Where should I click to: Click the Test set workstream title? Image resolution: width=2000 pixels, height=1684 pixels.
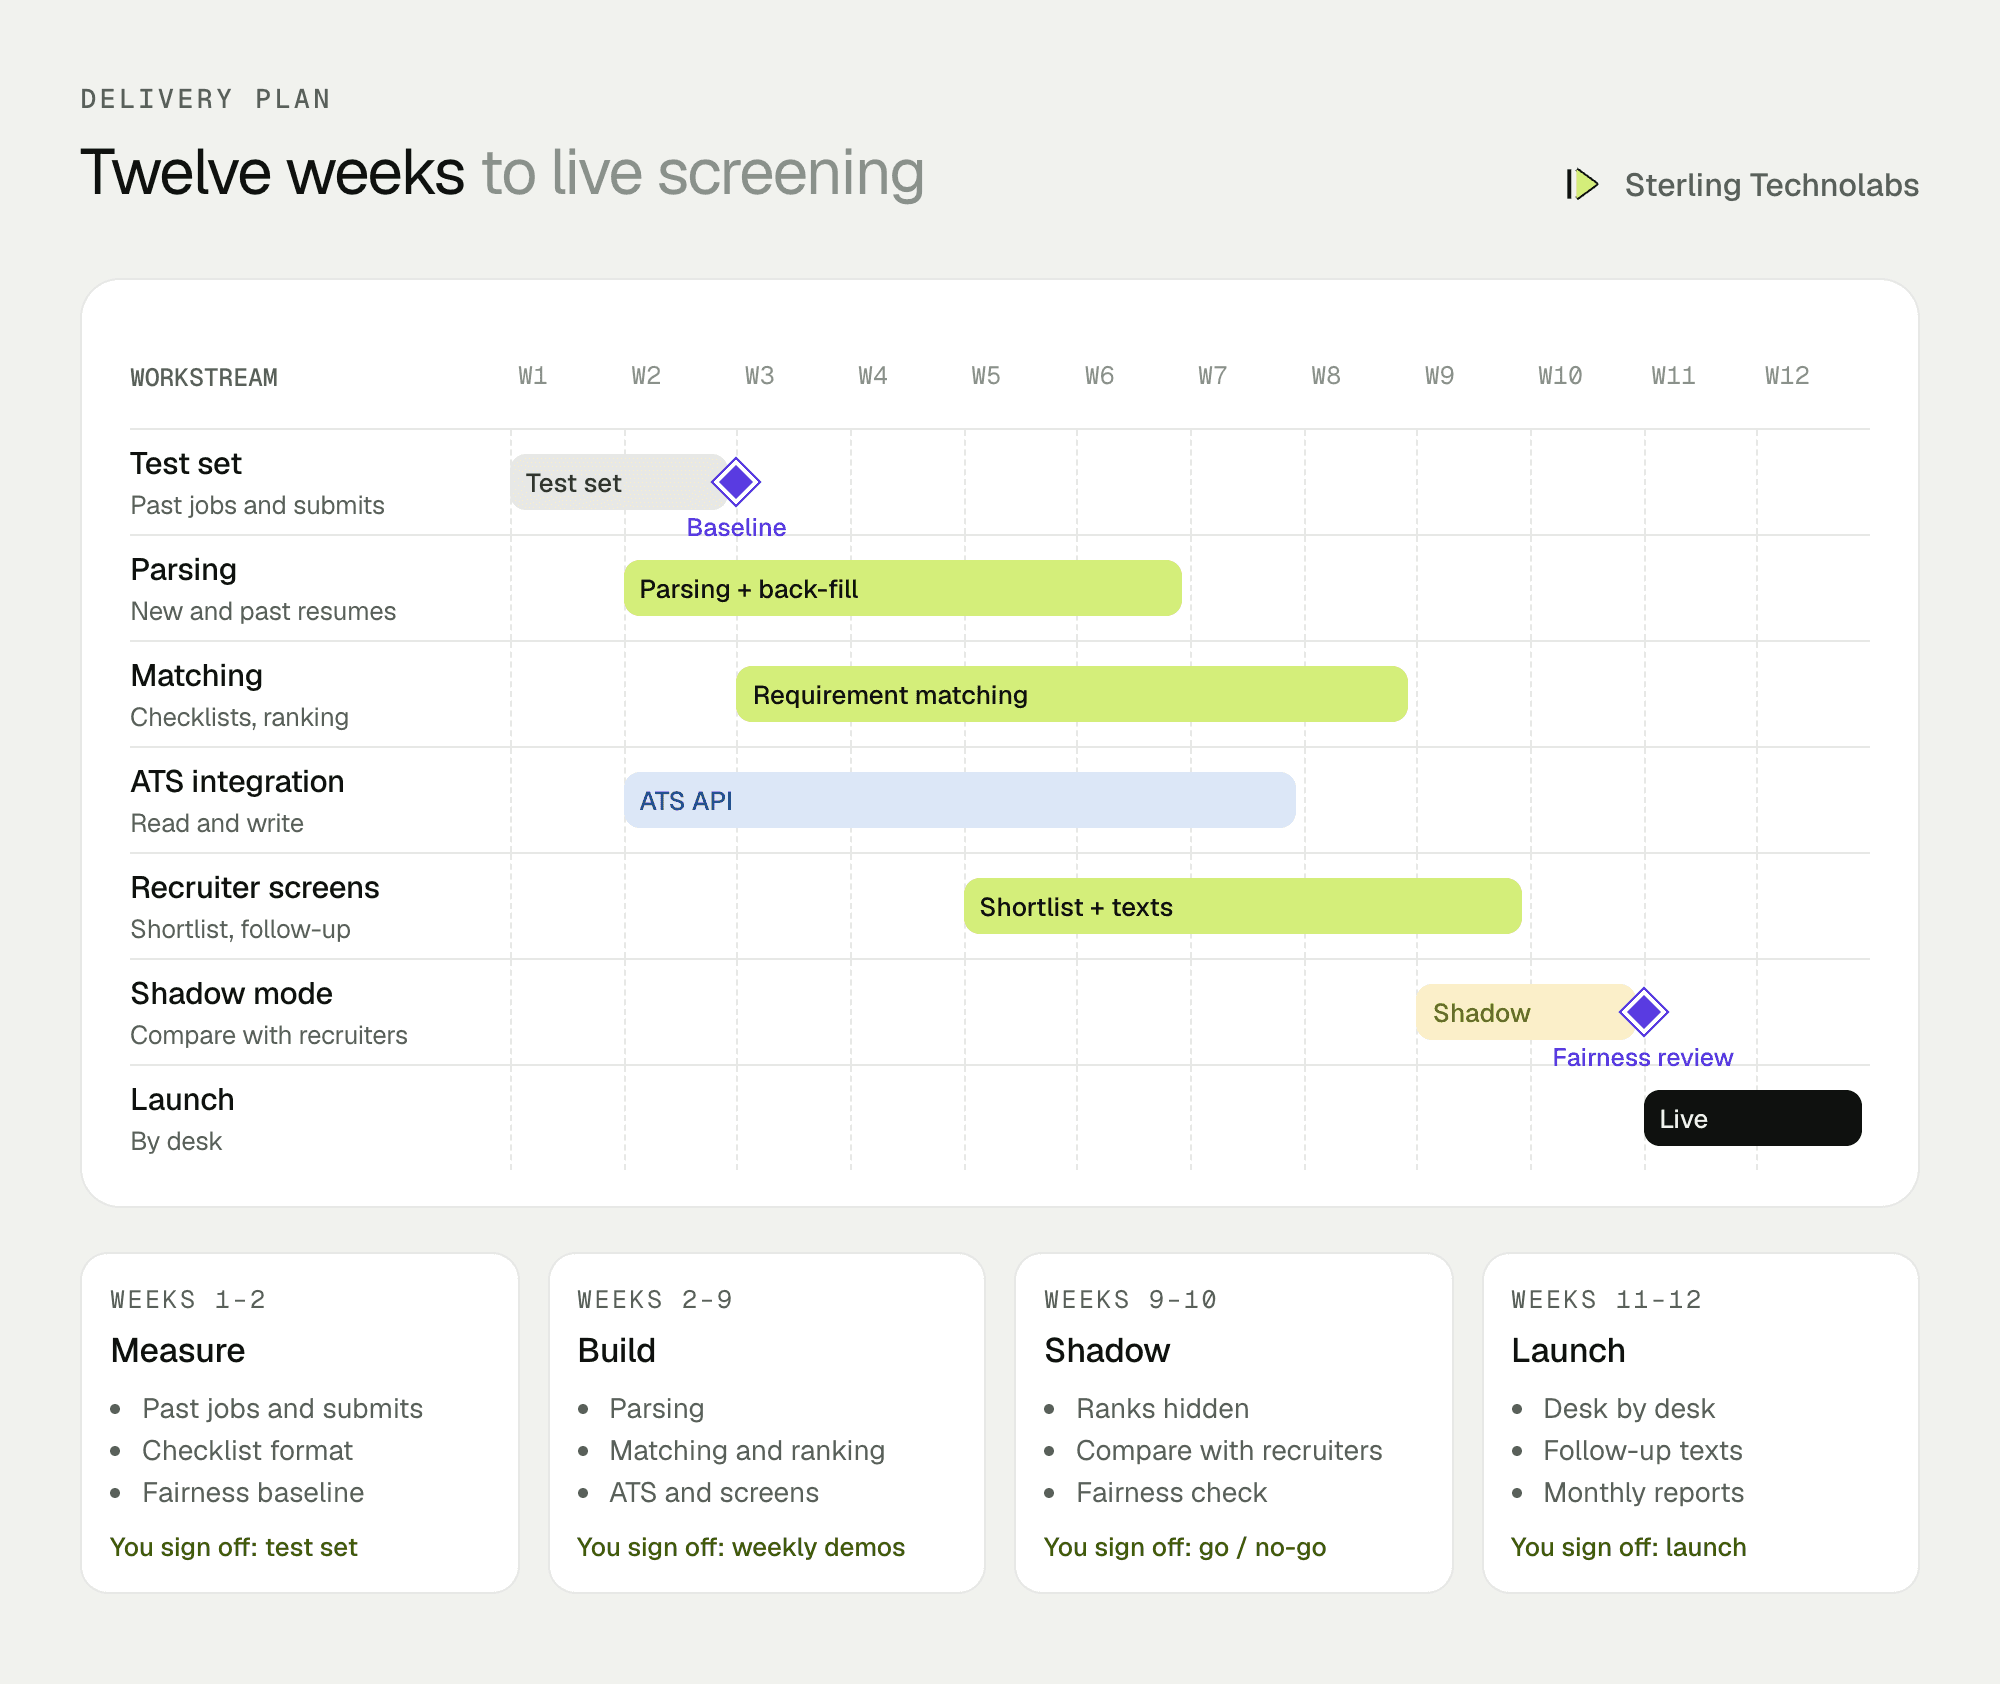point(186,464)
